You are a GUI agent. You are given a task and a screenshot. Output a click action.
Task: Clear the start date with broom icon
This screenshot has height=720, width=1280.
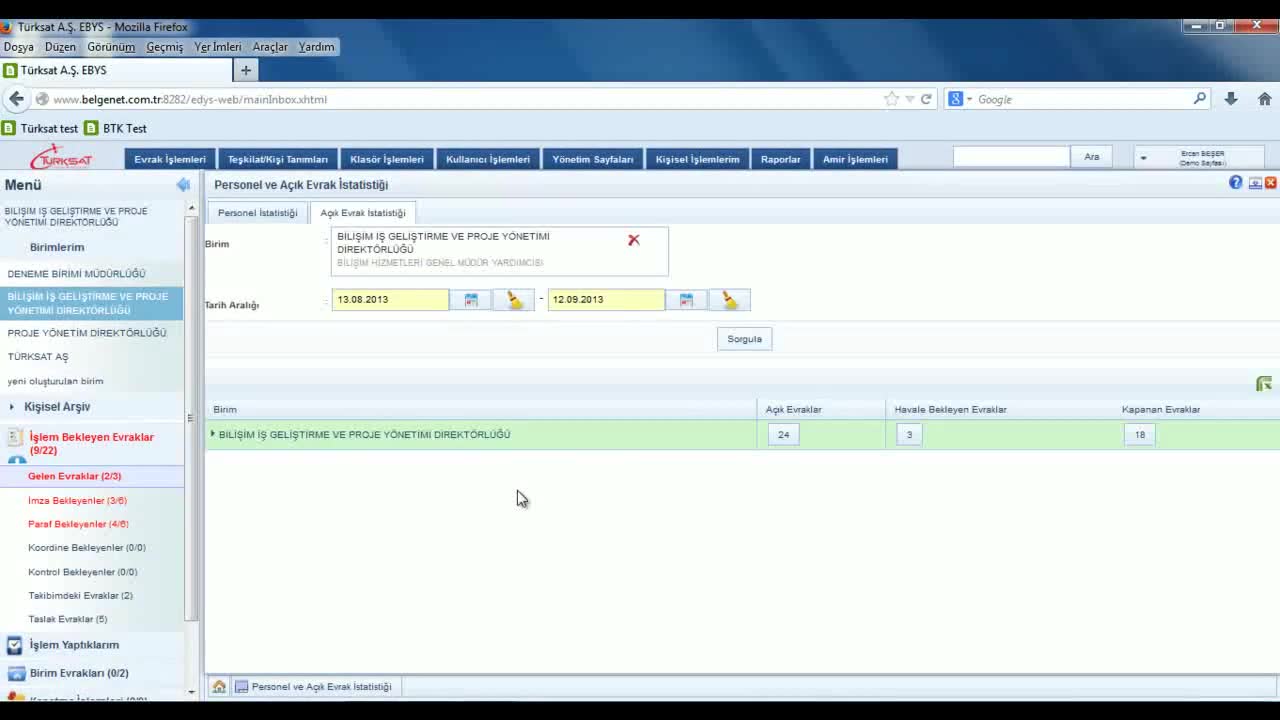[x=514, y=300]
